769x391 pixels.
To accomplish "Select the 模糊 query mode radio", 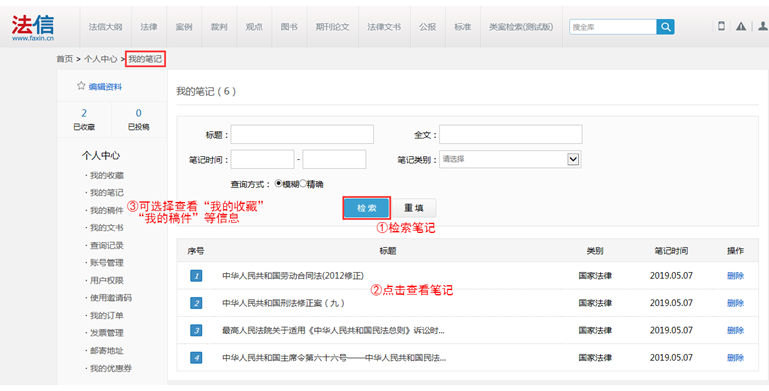I will [x=279, y=184].
